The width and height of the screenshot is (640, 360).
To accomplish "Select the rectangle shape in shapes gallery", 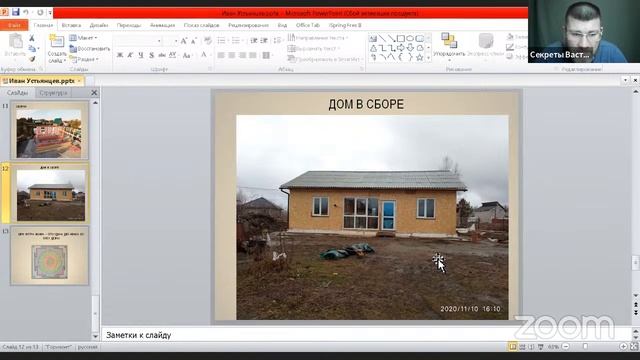I will coord(401,38).
